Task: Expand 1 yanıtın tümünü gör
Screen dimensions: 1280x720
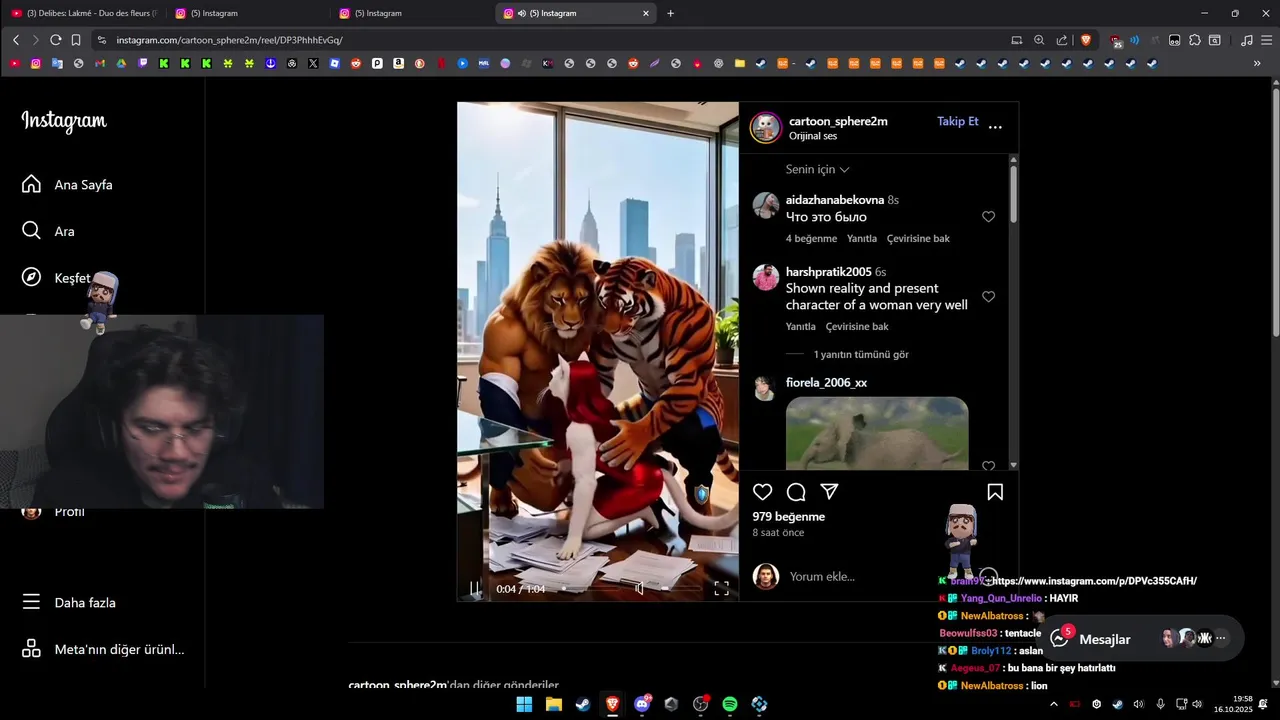Action: pos(861,355)
